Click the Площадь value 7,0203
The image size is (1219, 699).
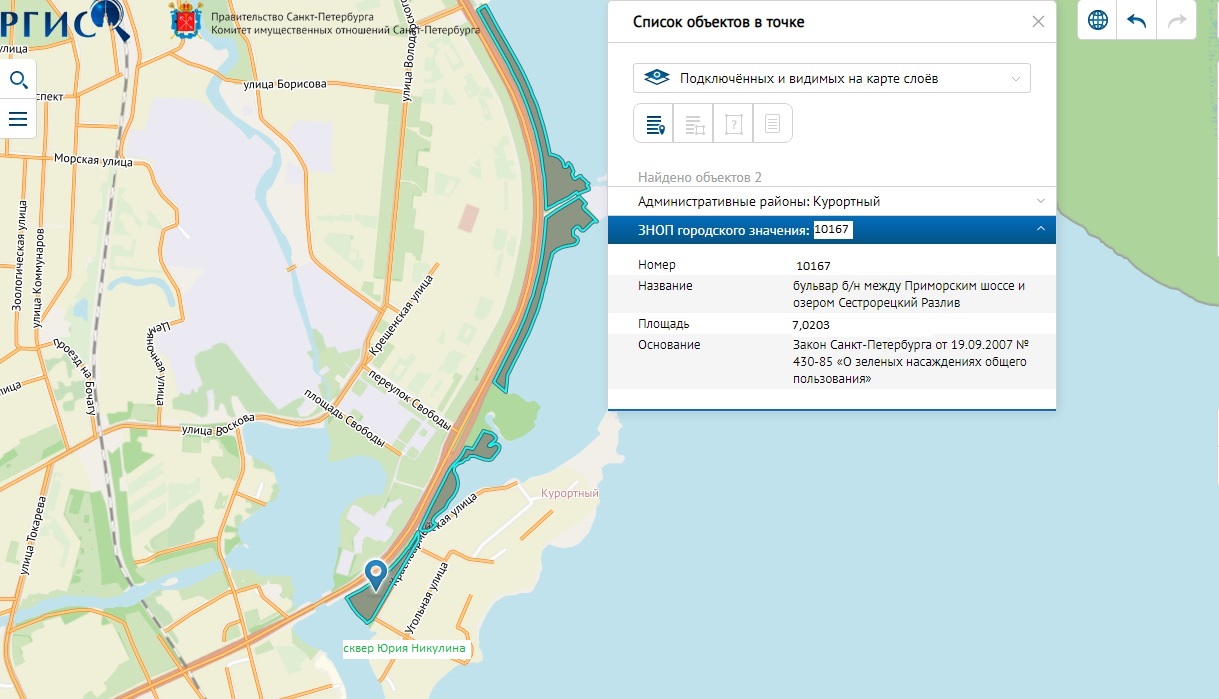[810, 325]
